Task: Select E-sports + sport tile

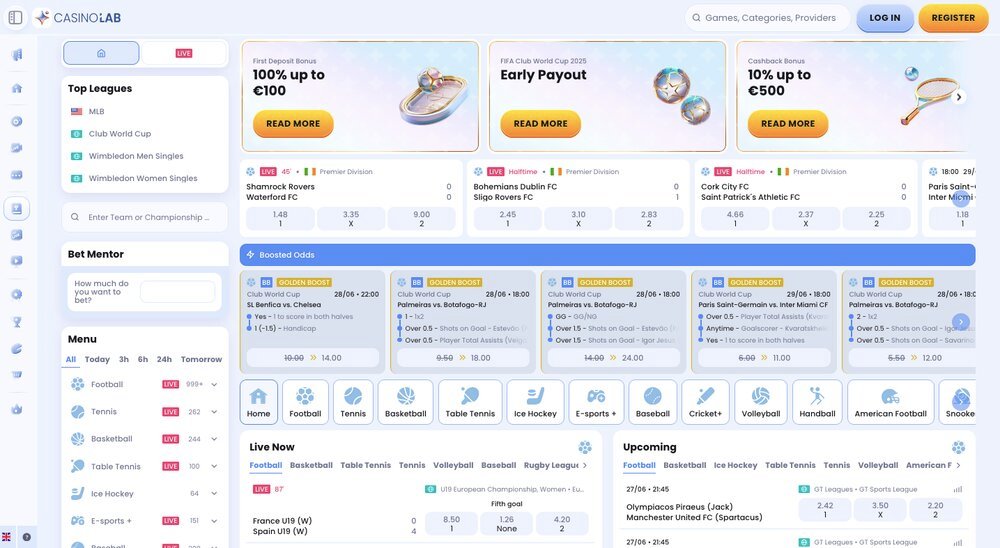Action: (x=596, y=402)
